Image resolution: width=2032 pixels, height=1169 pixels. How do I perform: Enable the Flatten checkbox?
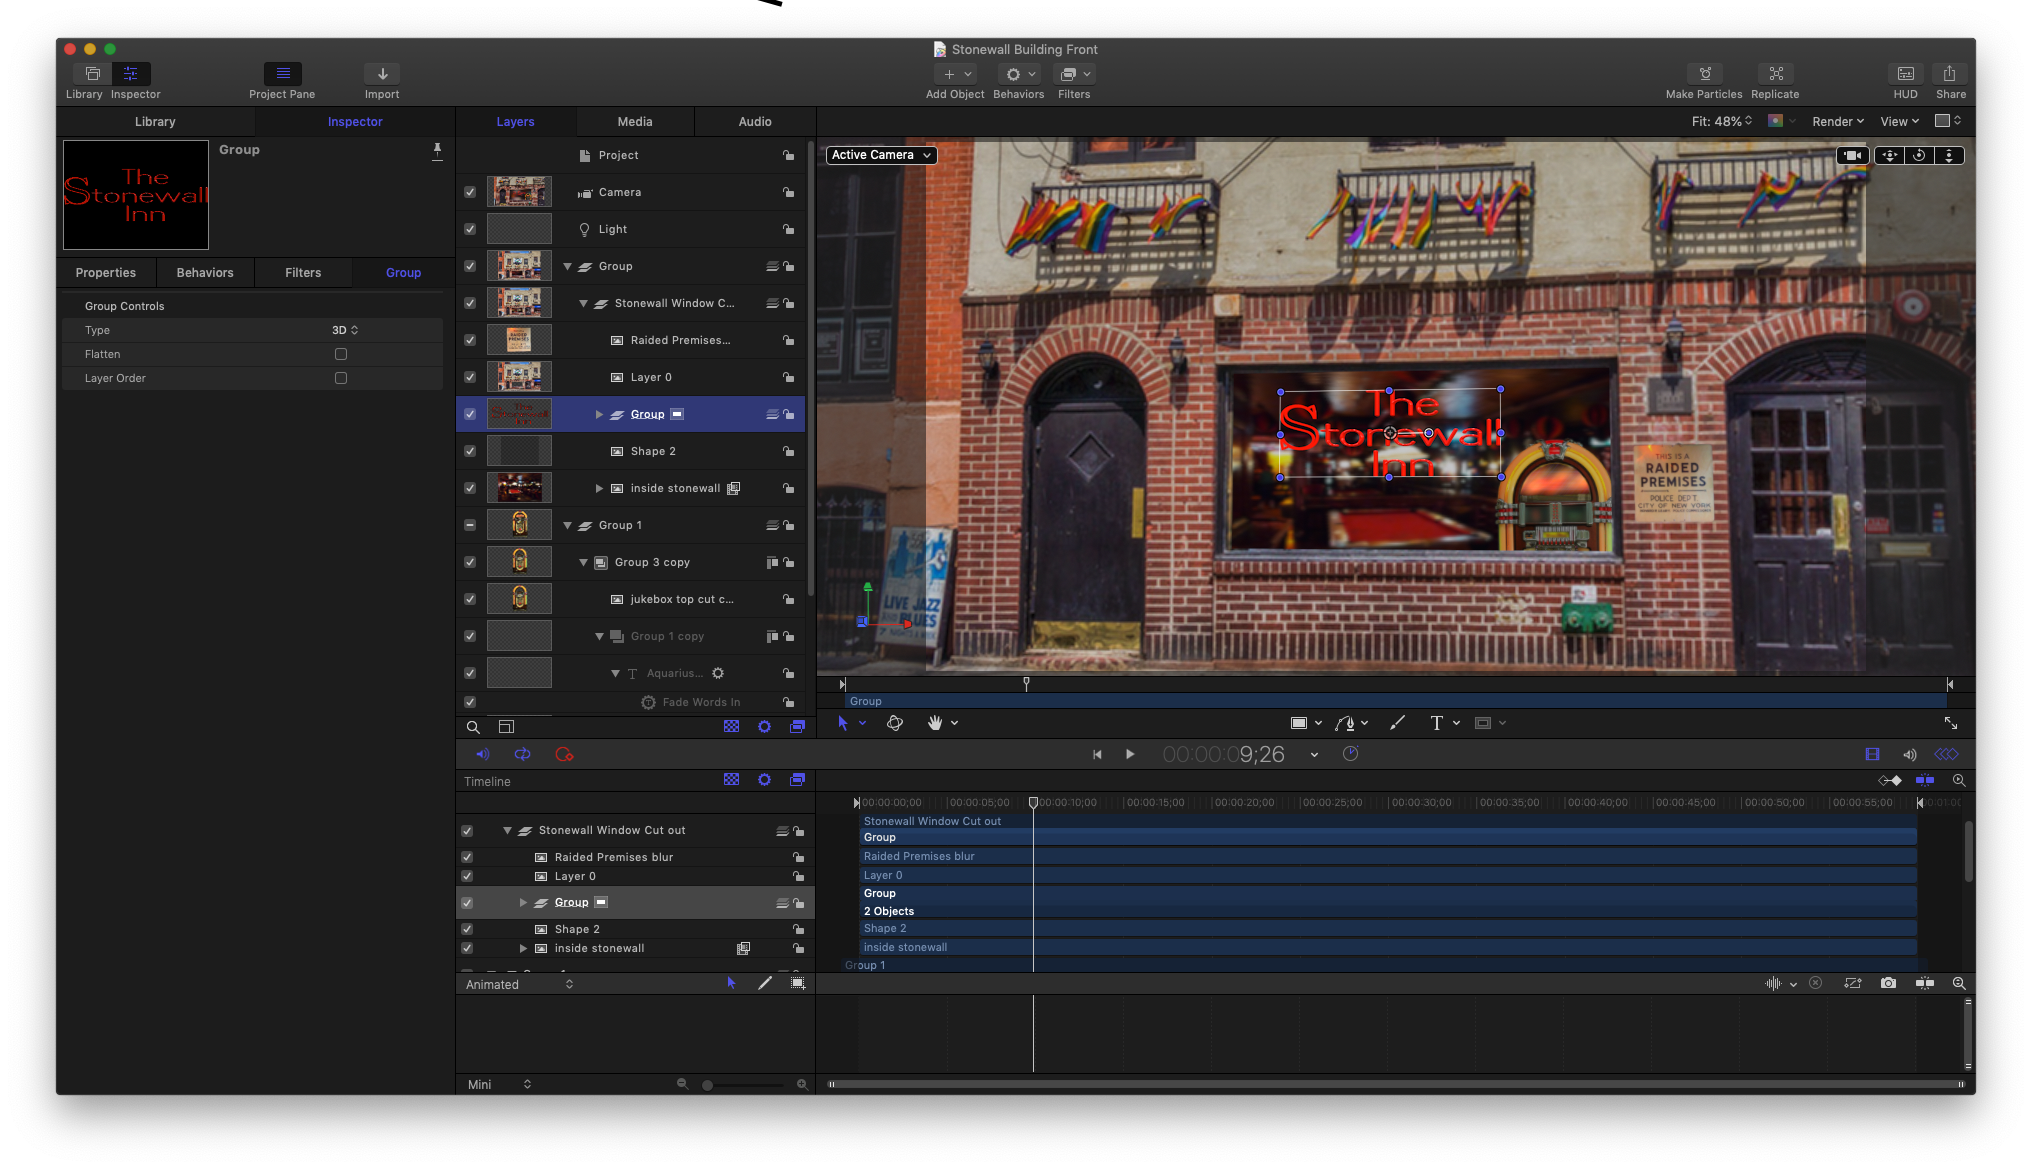341,354
